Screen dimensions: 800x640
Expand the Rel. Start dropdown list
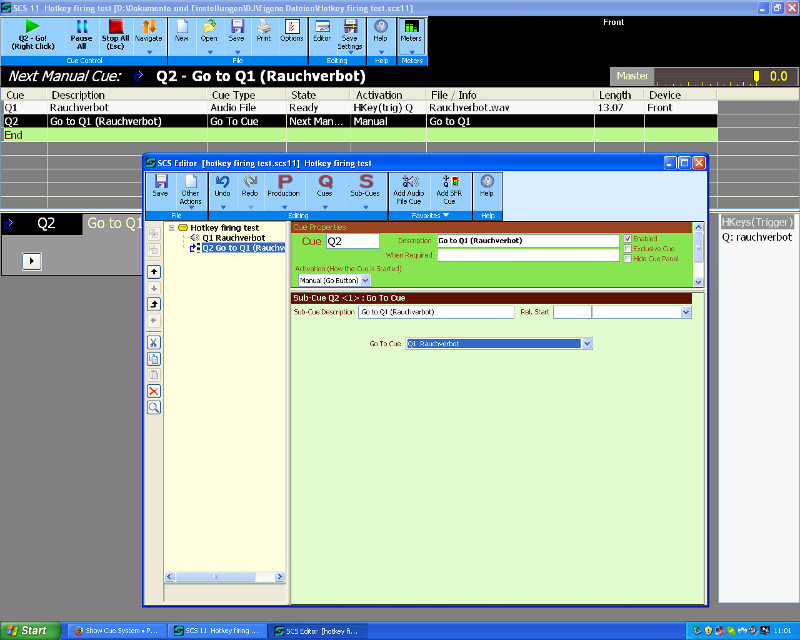click(685, 312)
